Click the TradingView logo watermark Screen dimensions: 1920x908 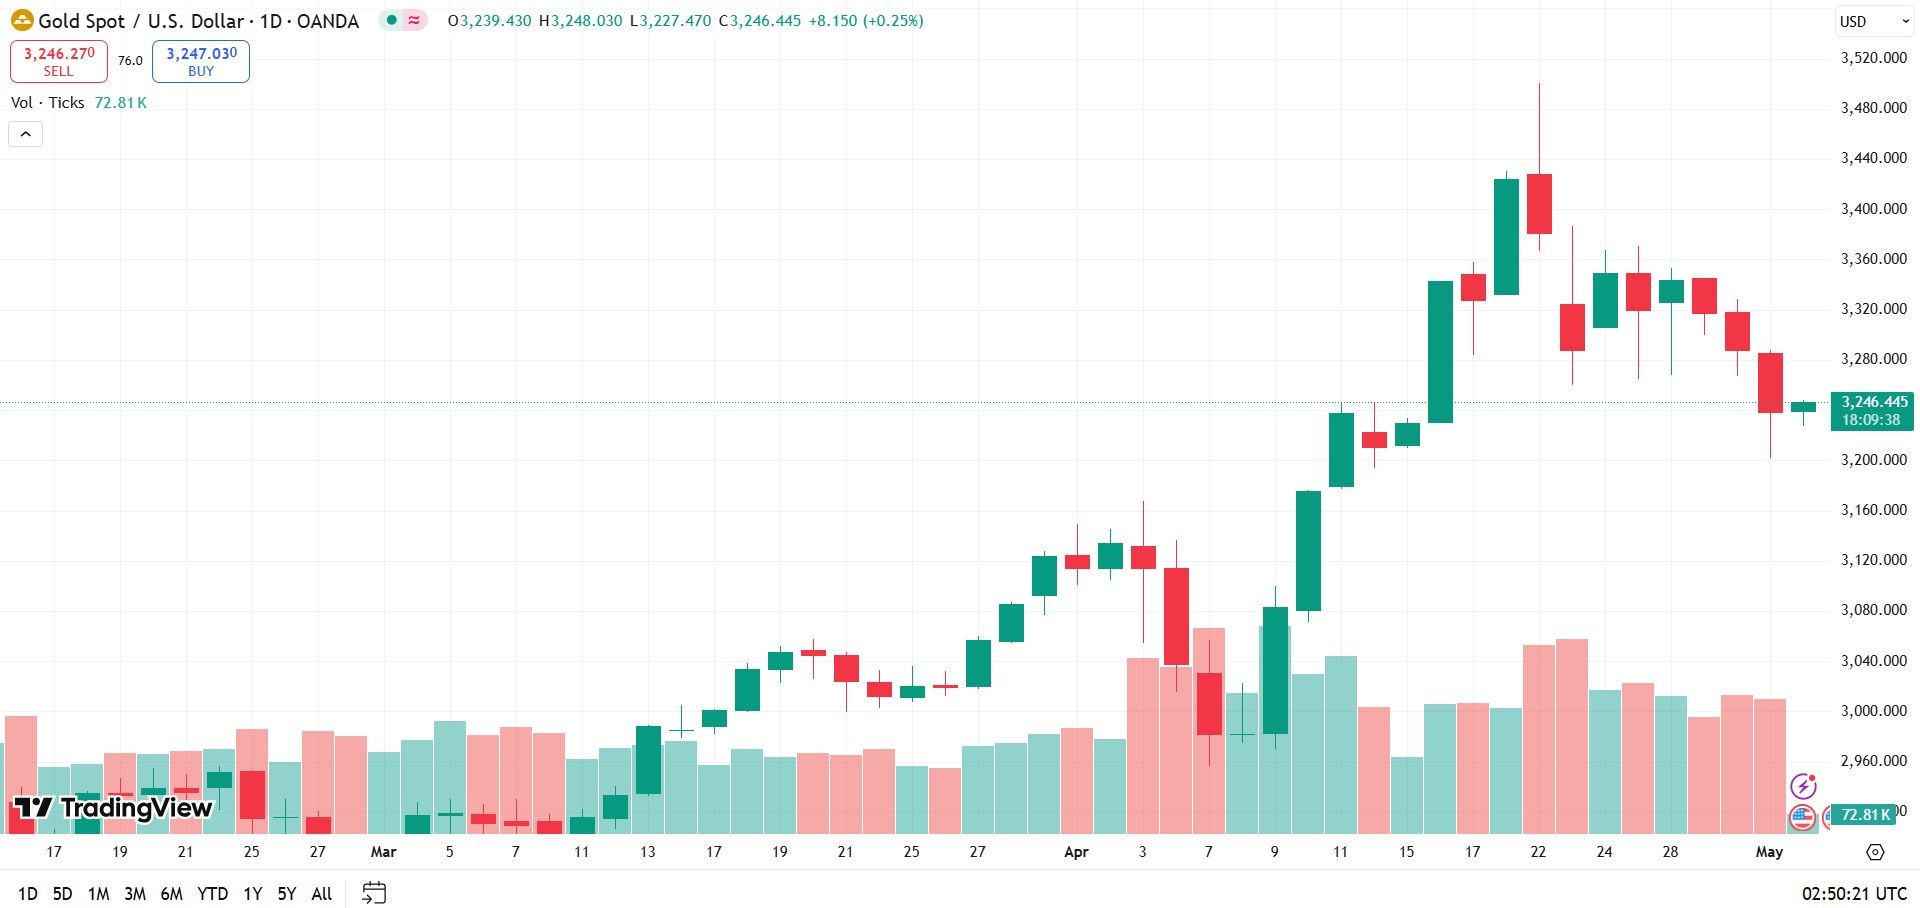113,808
